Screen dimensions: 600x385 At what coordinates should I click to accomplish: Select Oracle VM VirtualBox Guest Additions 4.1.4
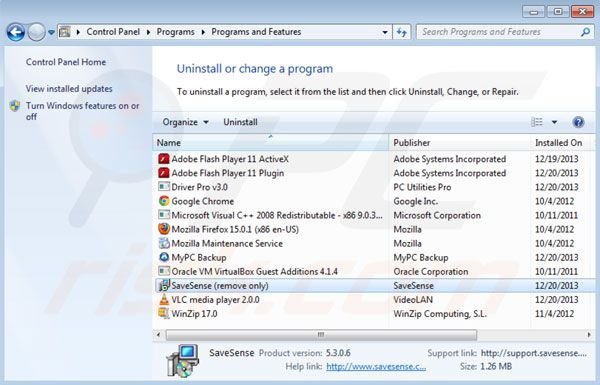[x=254, y=272]
